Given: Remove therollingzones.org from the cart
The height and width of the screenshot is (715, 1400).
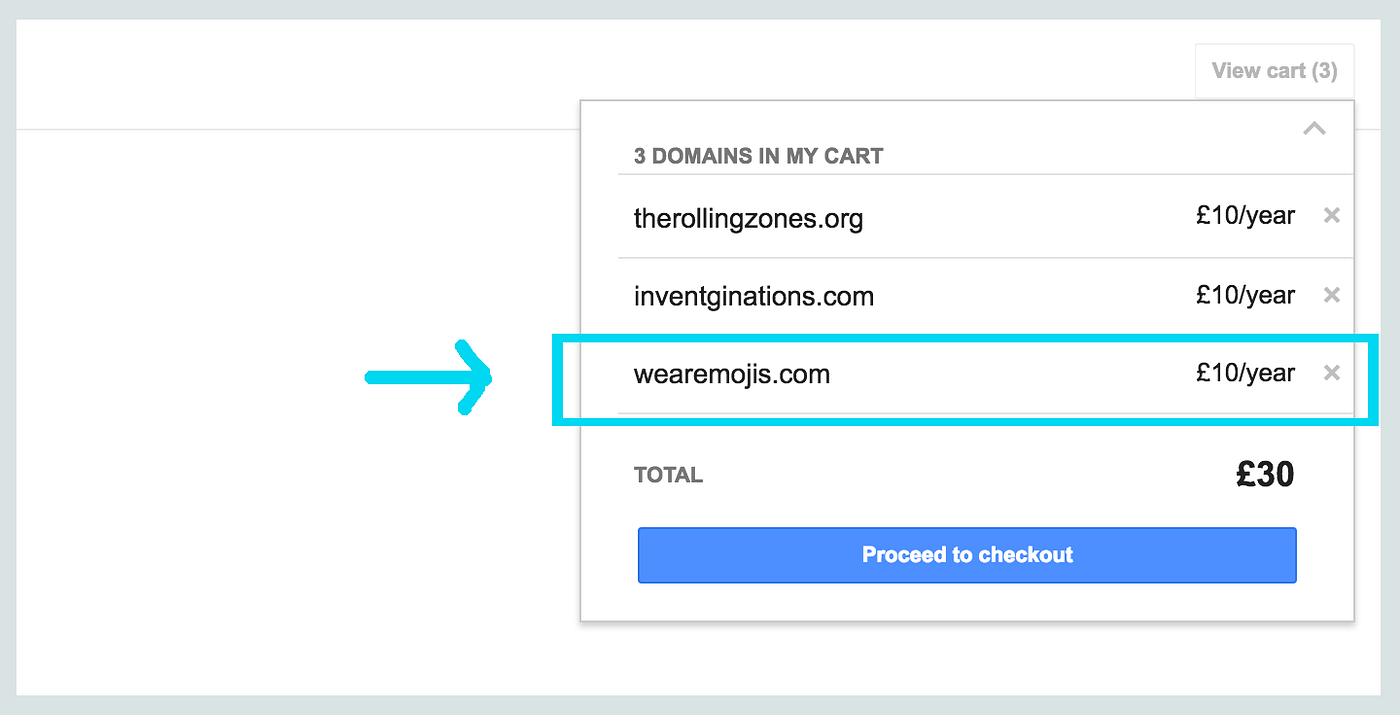Looking at the screenshot, I should (1332, 215).
